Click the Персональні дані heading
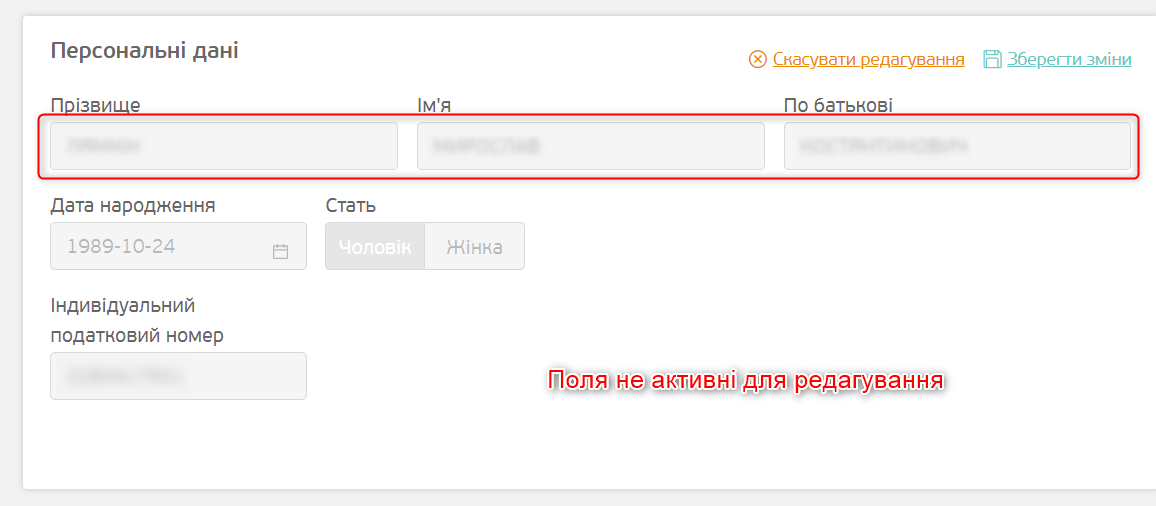Image resolution: width=1156 pixels, height=506 pixels. [x=144, y=50]
